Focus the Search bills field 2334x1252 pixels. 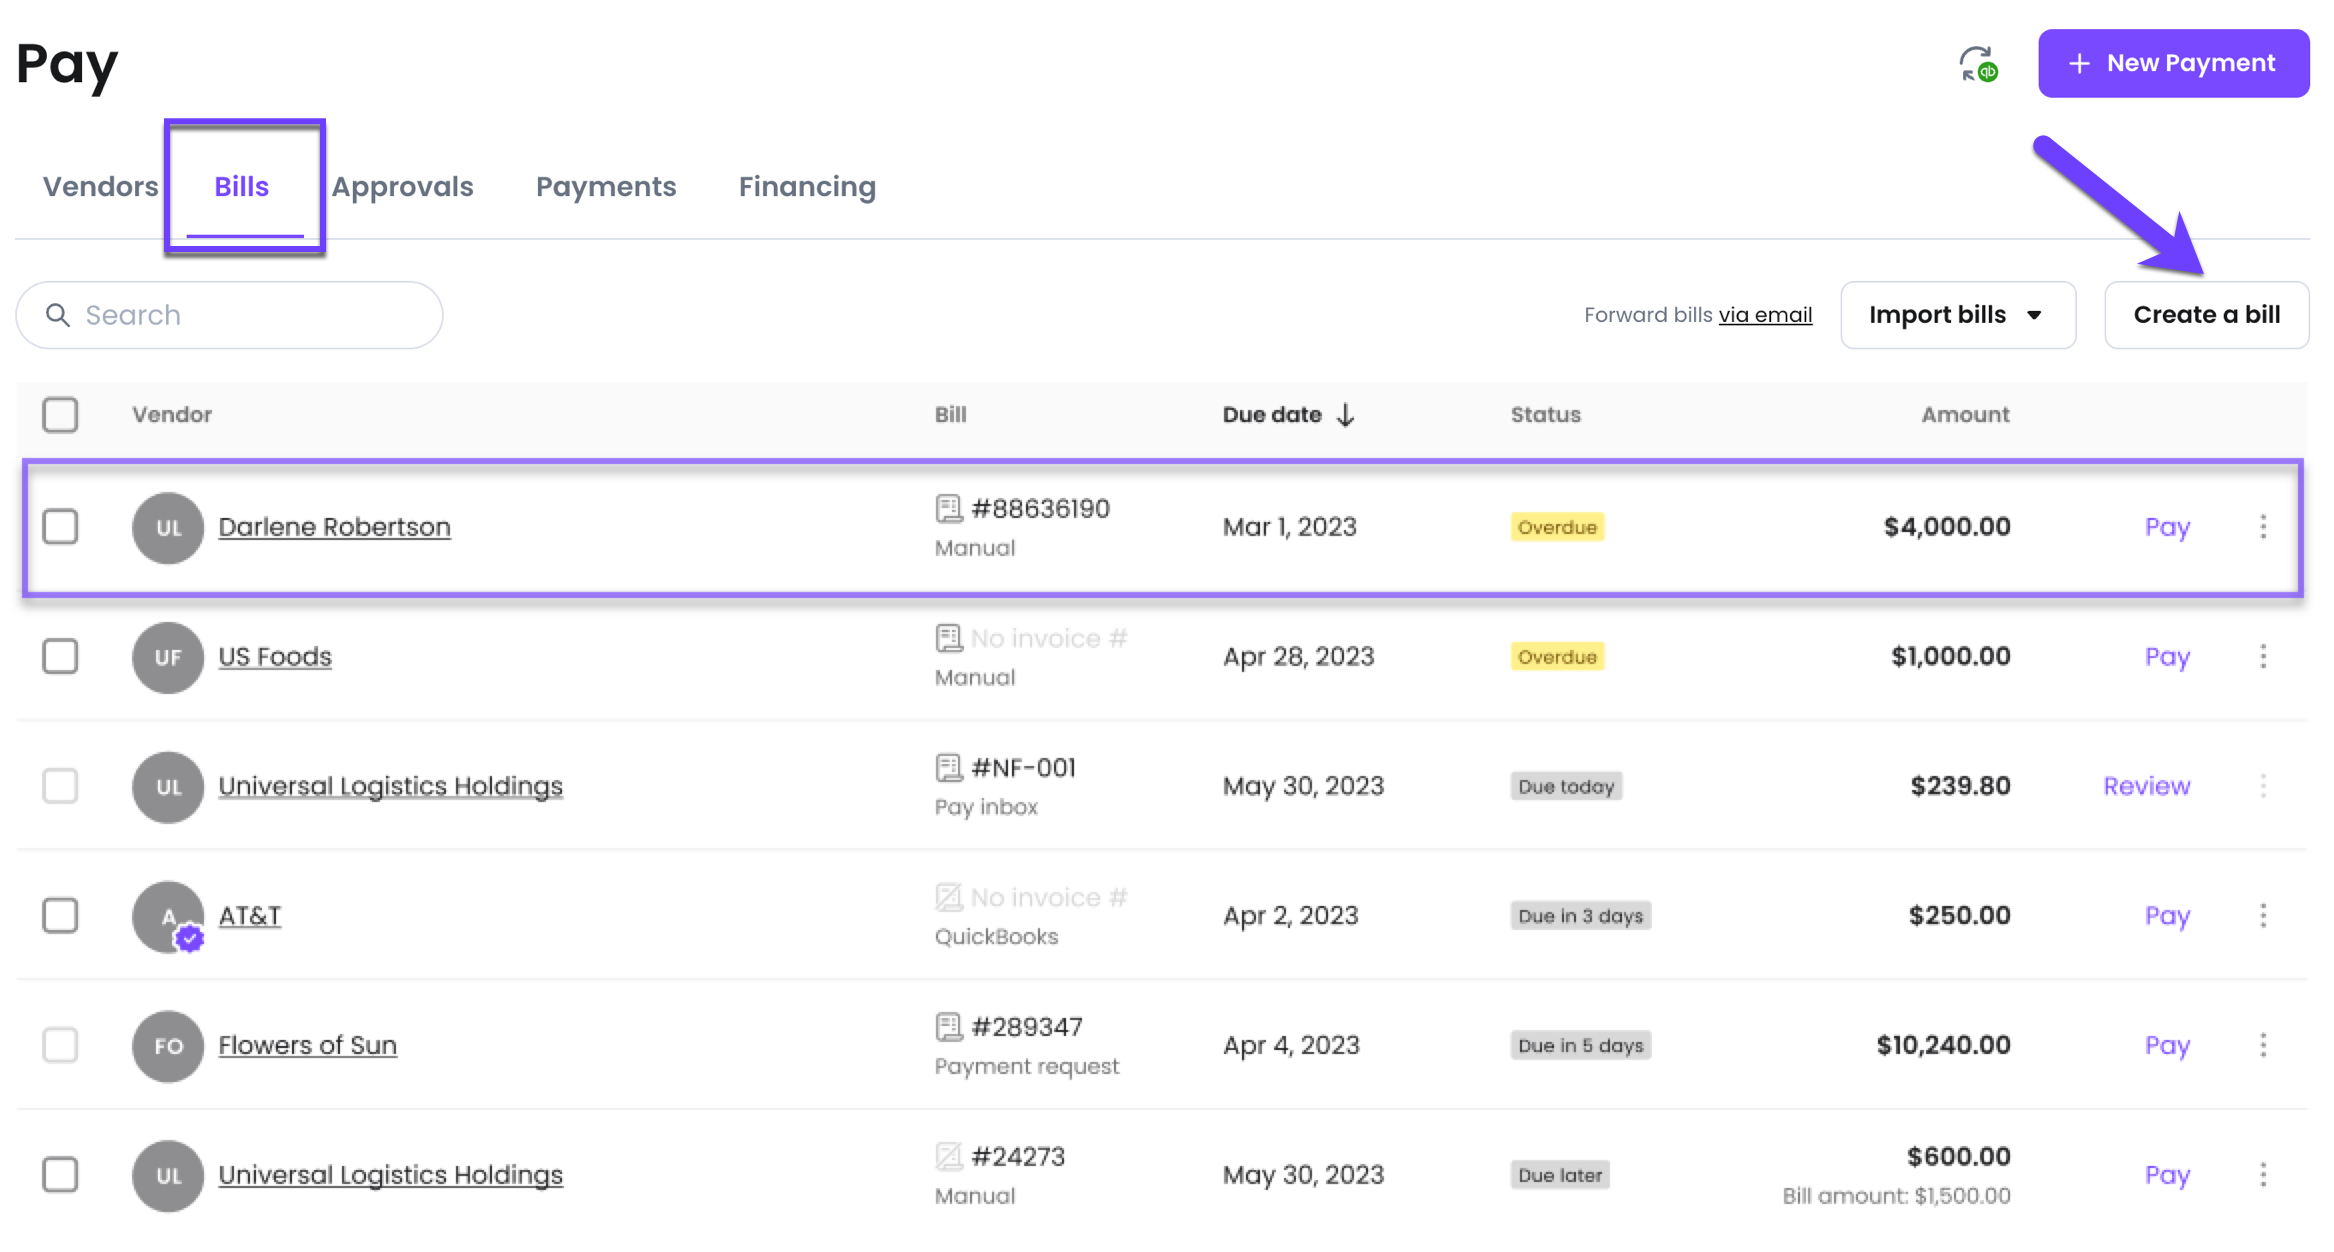click(230, 315)
